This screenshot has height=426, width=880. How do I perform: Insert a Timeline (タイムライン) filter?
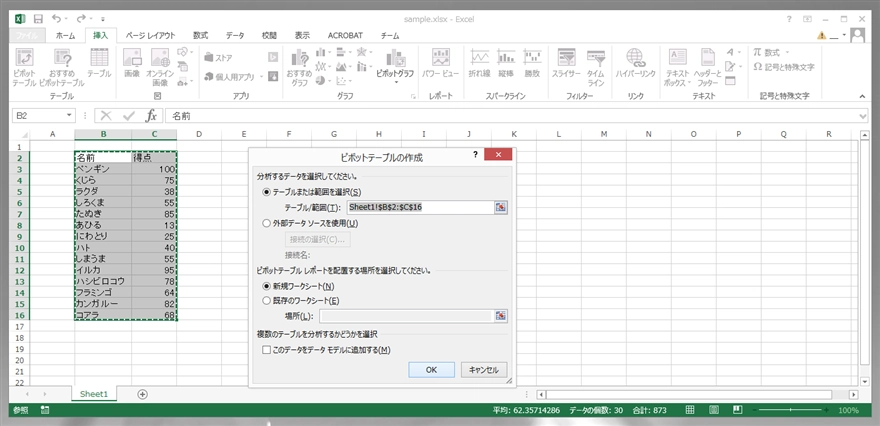595,67
